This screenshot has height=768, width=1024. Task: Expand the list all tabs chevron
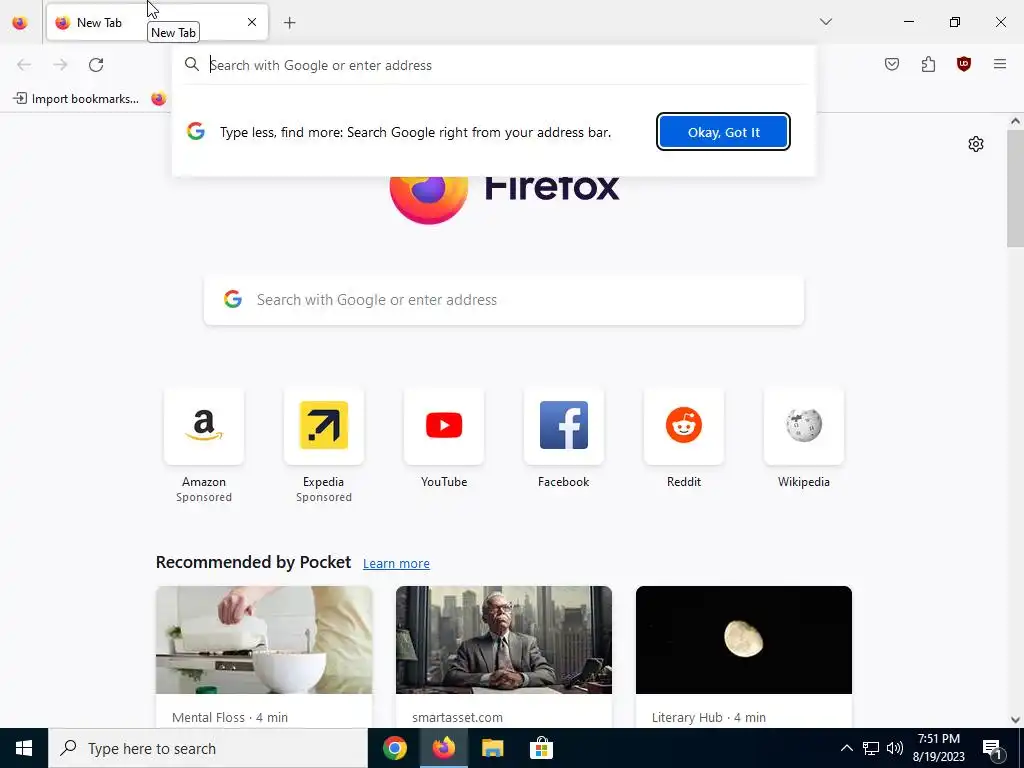point(826,22)
